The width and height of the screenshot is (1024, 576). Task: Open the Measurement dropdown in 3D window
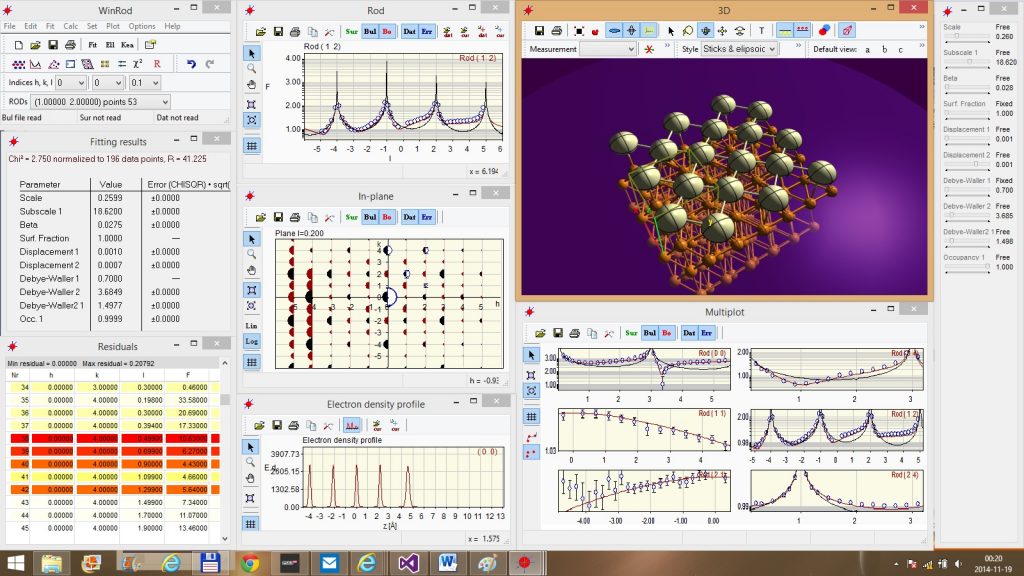[607, 49]
